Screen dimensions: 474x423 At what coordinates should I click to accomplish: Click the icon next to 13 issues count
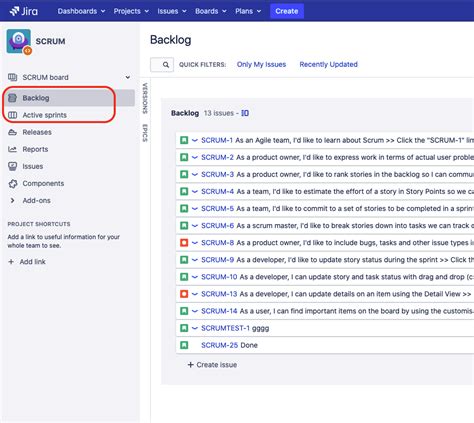[x=245, y=113]
